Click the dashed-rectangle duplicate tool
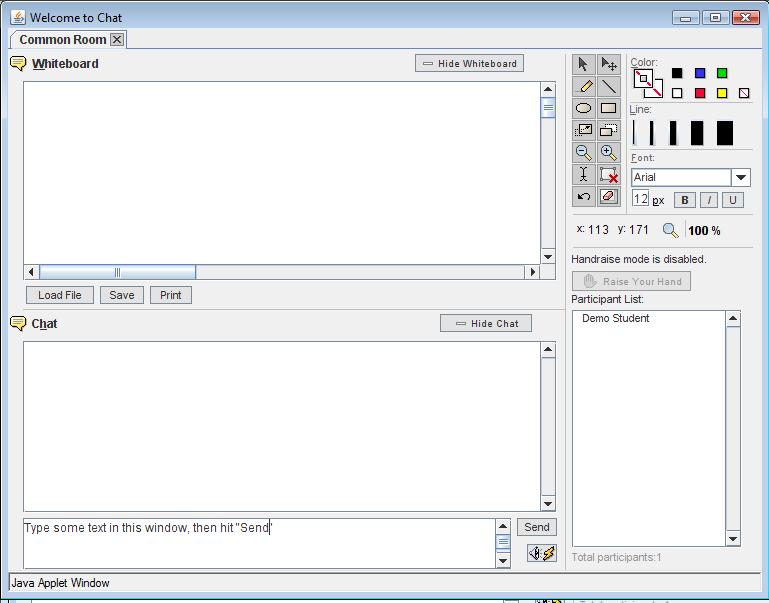Viewport: 769px width, 603px height. [x=609, y=130]
